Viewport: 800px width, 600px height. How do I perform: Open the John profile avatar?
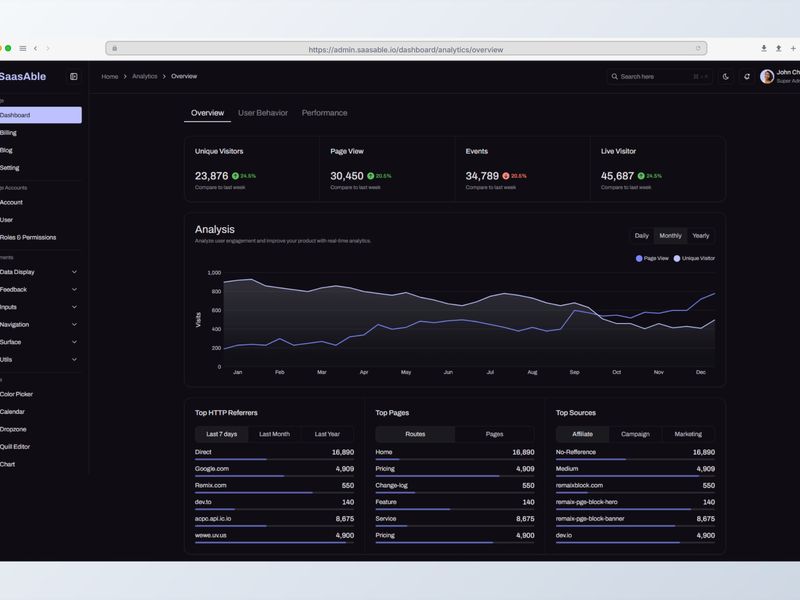pyautogui.click(x=767, y=77)
